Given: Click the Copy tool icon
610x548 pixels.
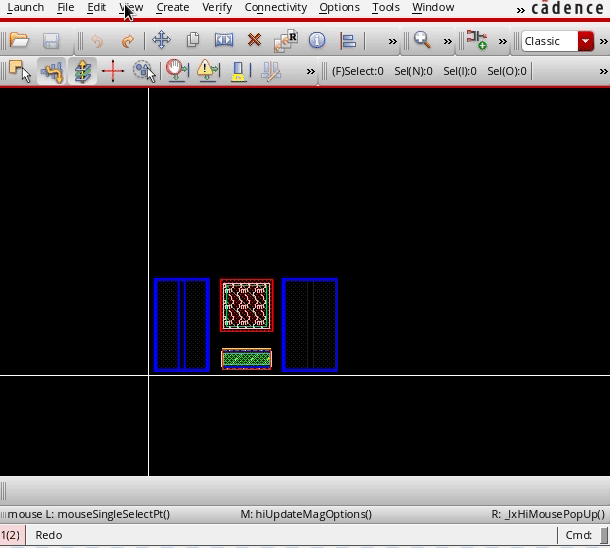Looking at the screenshot, I should click(x=193, y=41).
